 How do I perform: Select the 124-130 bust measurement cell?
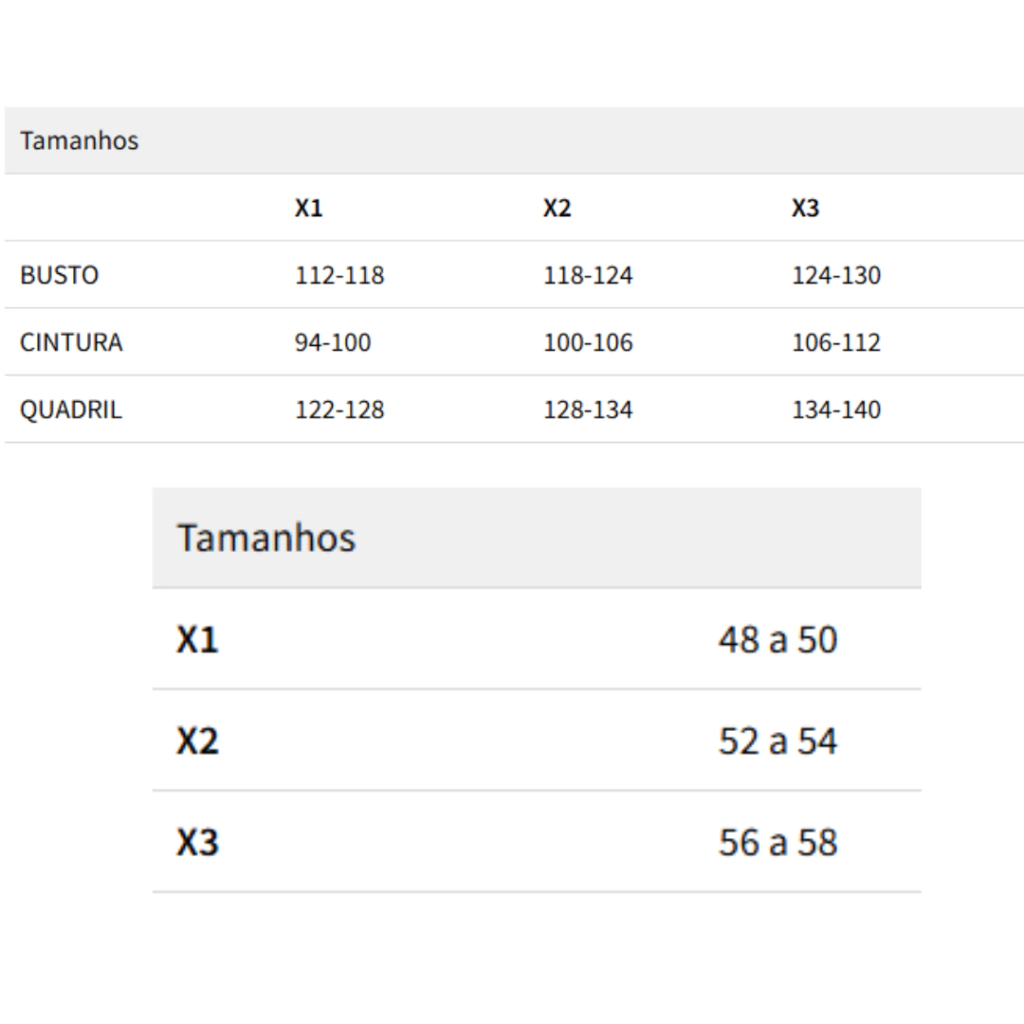point(837,275)
